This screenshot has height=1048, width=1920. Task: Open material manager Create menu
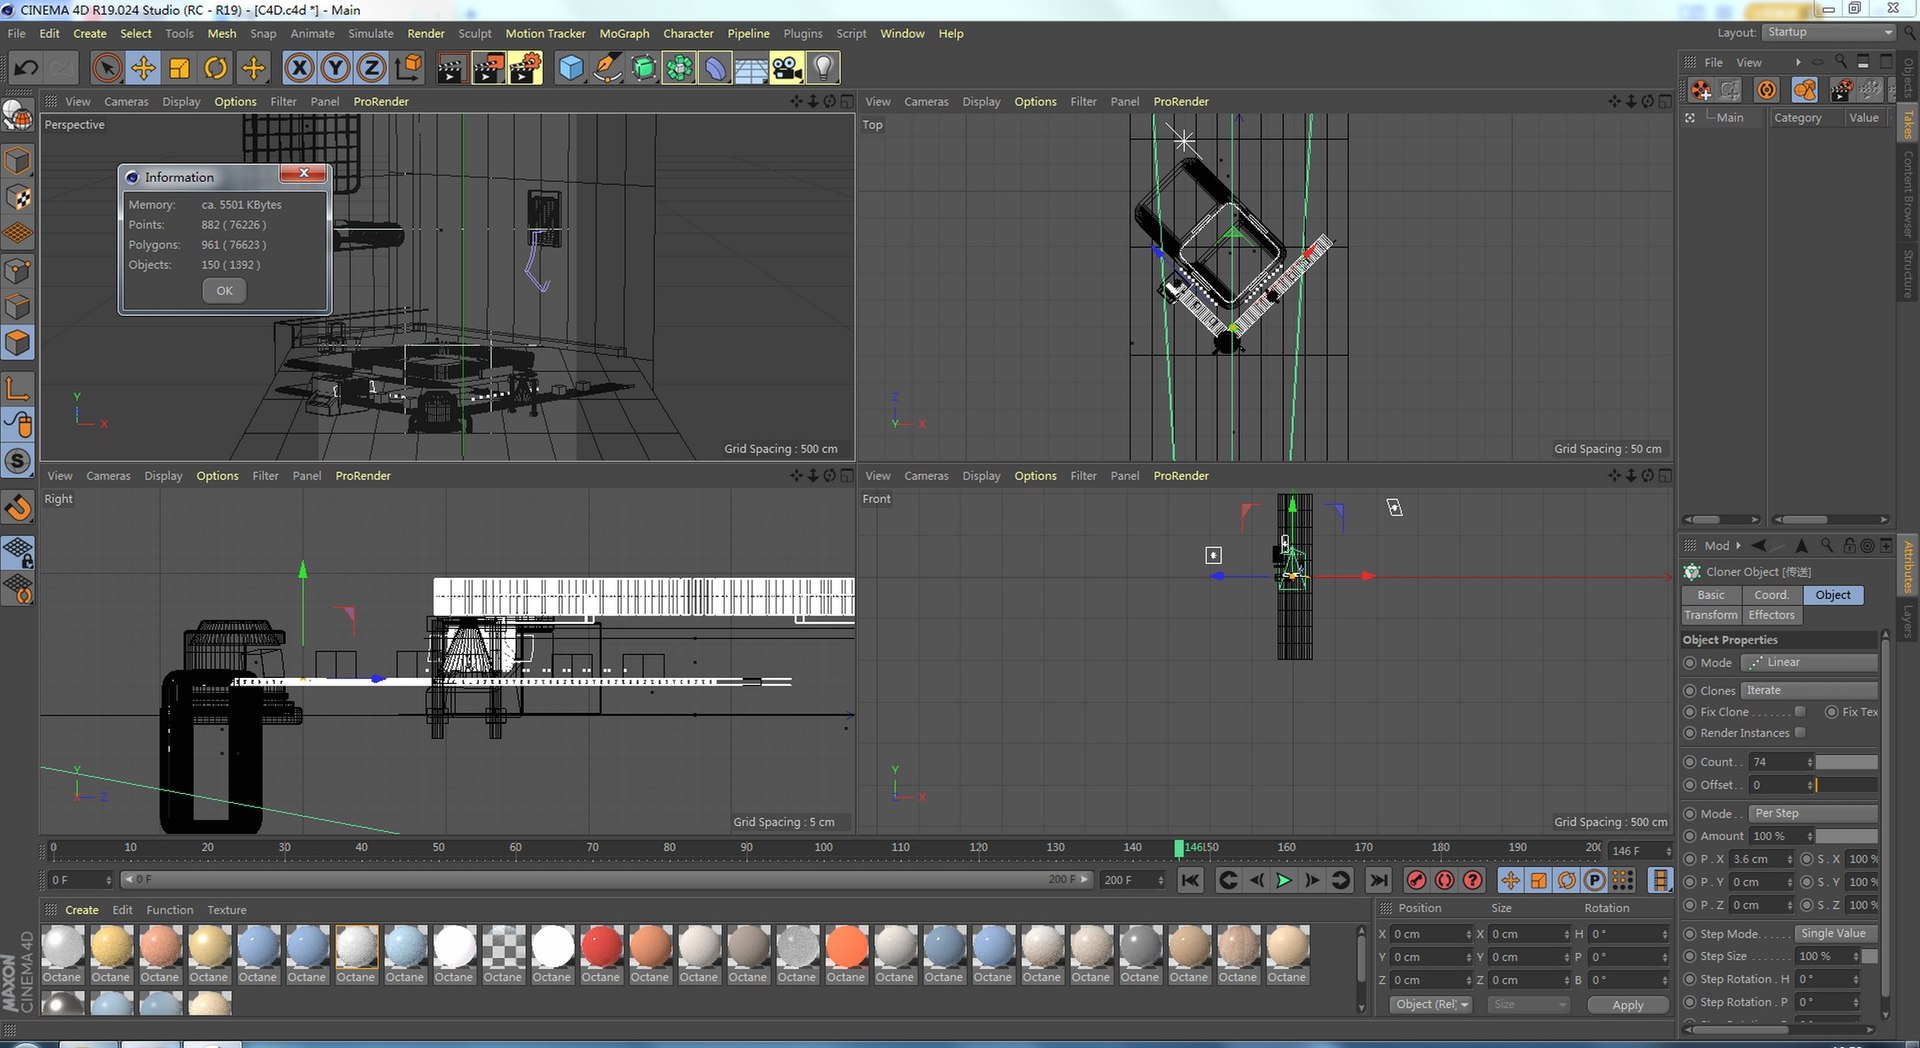pos(82,910)
